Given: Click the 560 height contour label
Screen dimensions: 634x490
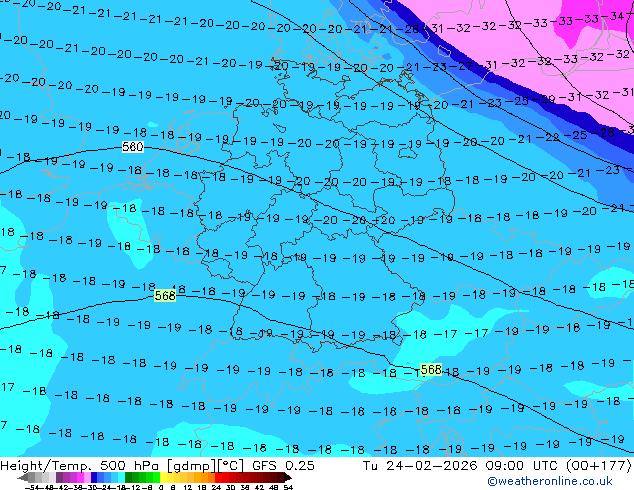Looking at the screenshot, I should point(133,147).
